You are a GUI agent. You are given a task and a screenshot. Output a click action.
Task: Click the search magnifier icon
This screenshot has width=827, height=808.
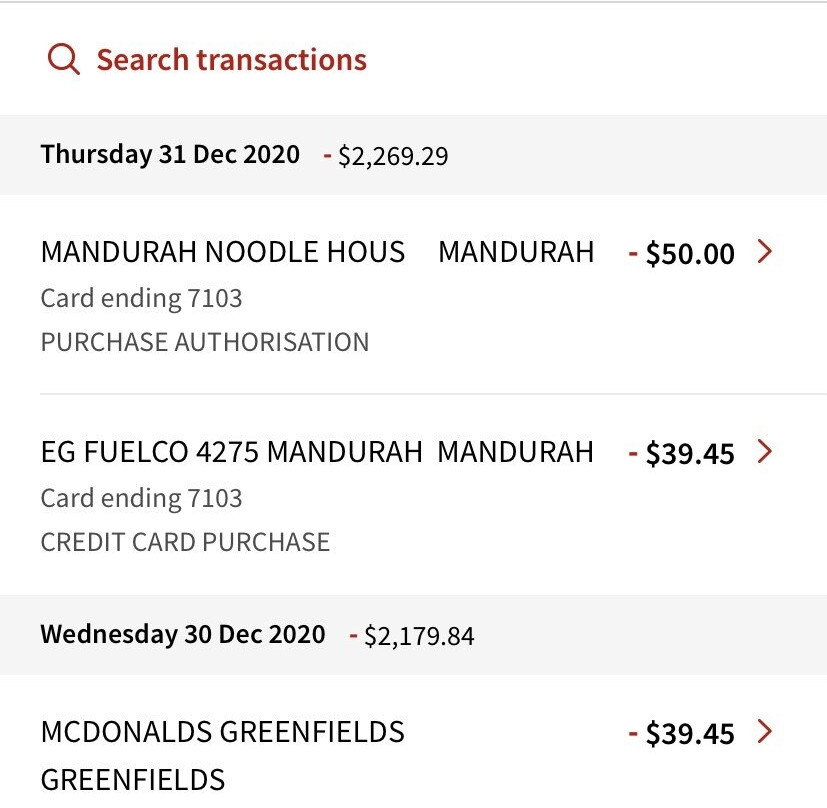64,59
